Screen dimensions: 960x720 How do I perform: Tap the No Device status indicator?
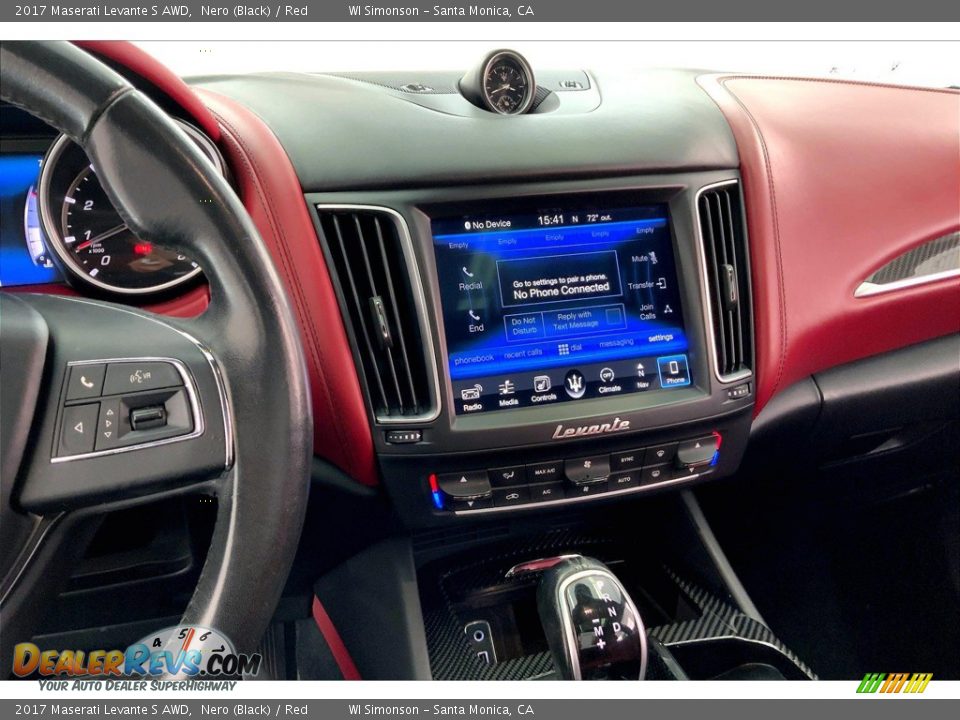487,224
